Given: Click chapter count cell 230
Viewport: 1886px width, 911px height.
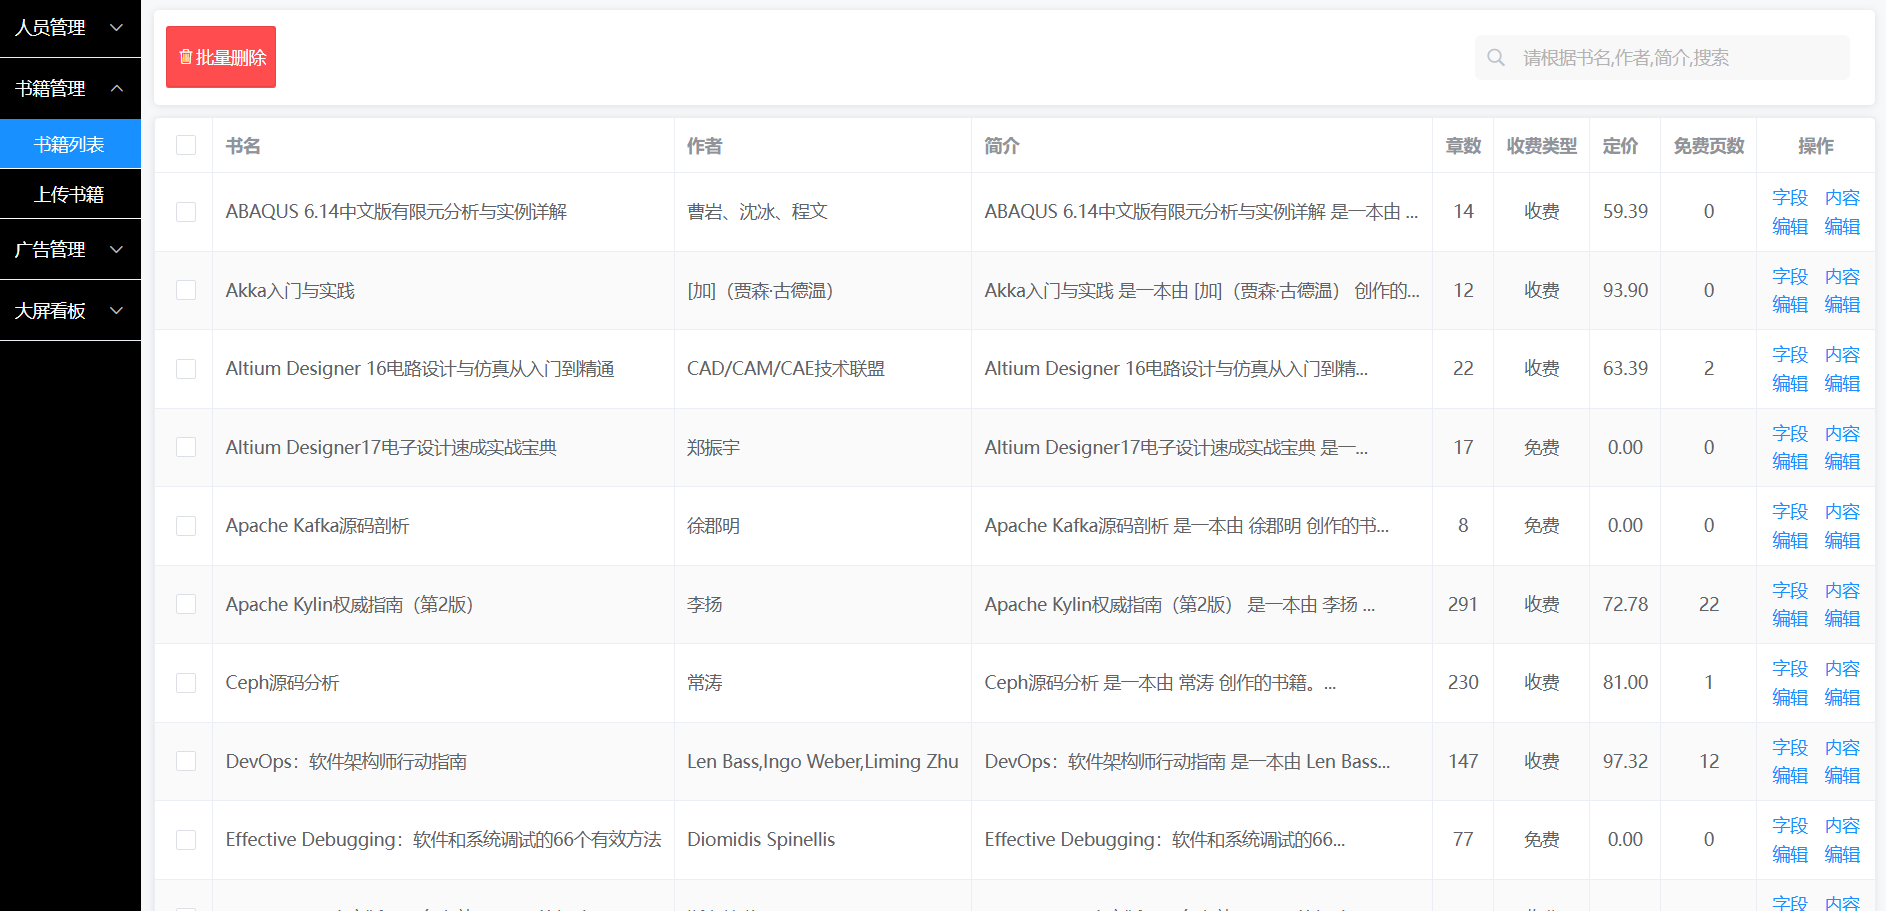Looking at the screenshot, I should coord(1463,683).
